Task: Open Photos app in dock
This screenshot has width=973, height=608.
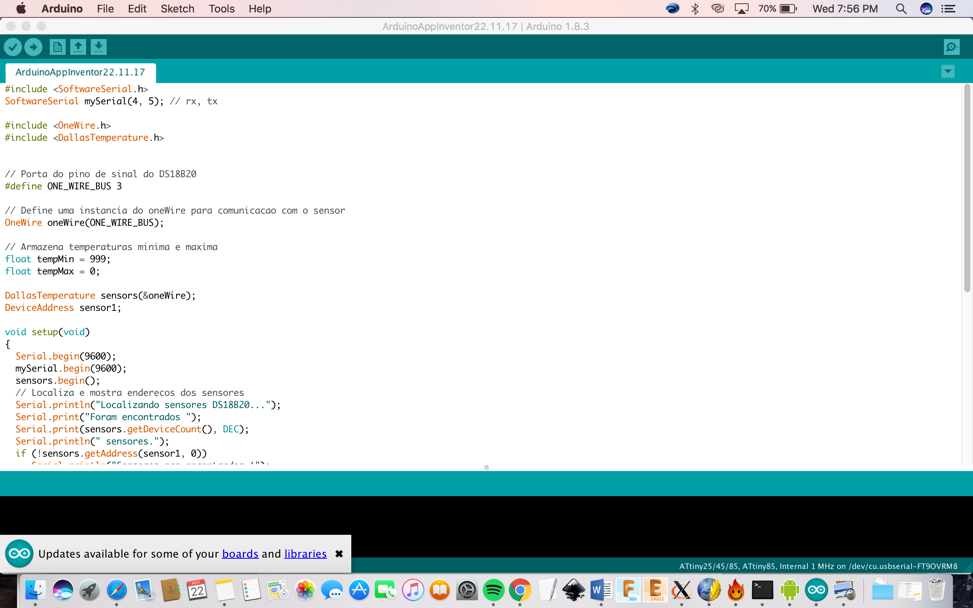Action: pos(305,589)
